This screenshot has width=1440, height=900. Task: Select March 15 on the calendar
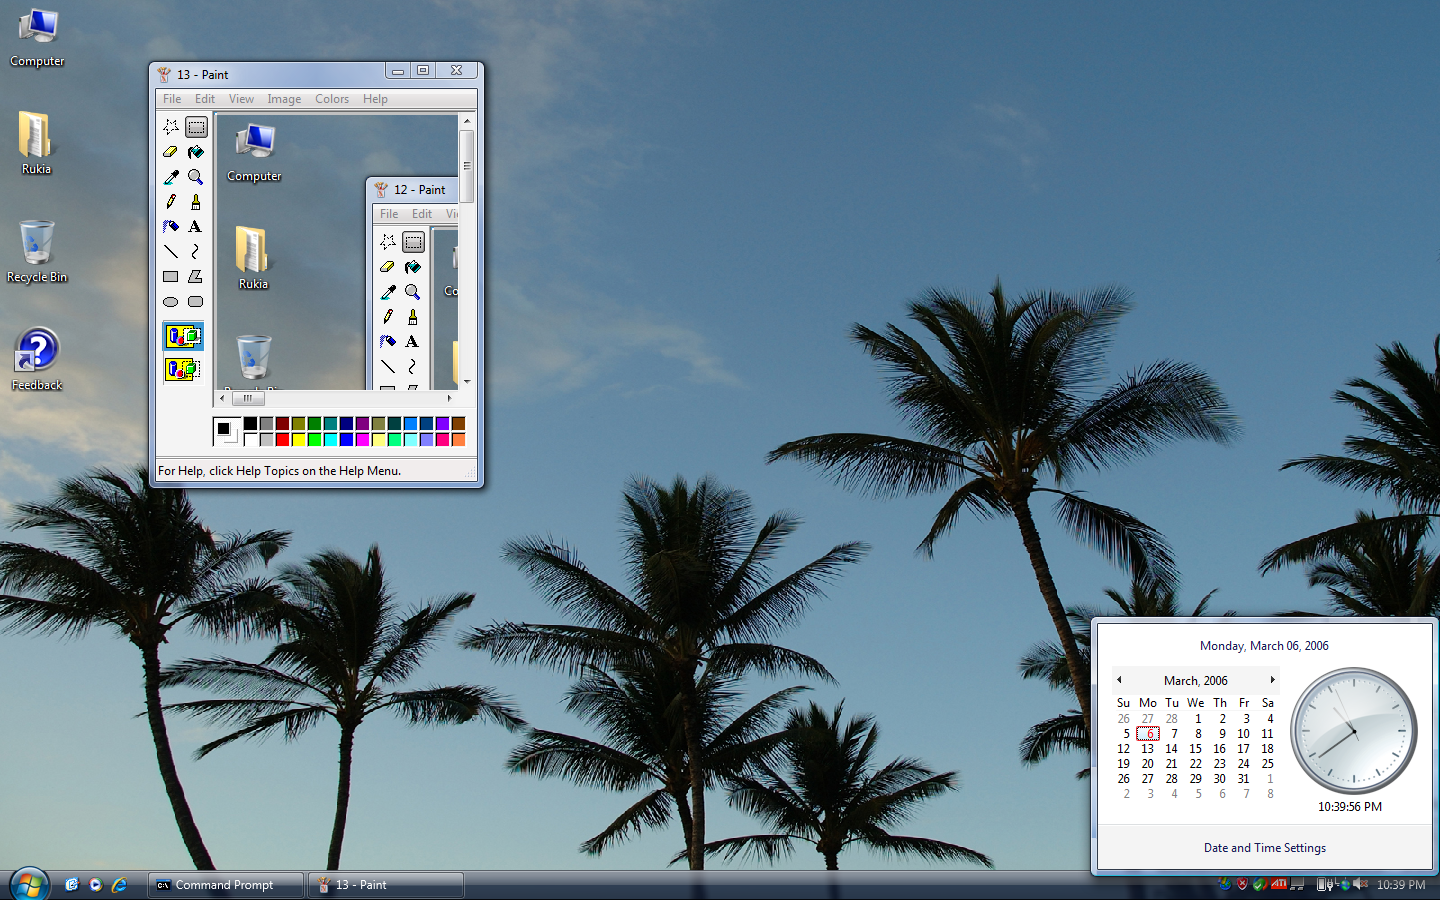coord(1195,749)
